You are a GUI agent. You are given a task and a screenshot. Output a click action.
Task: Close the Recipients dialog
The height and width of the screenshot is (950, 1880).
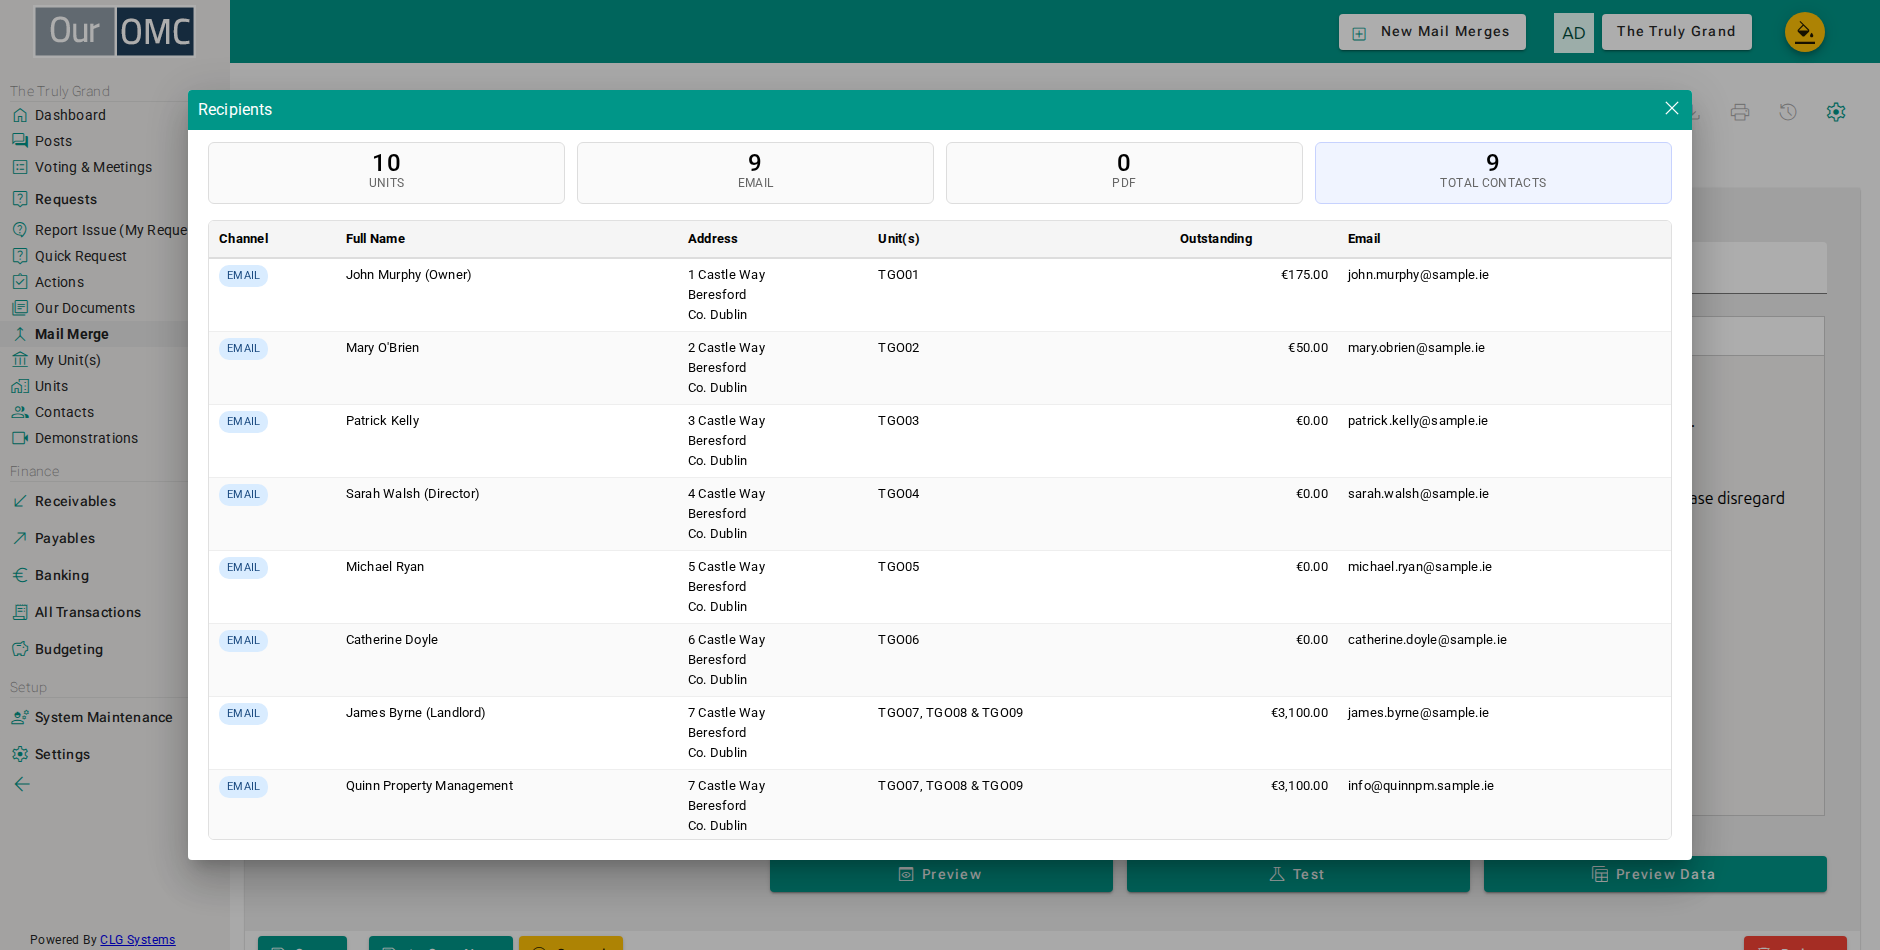pos(1671,108)
